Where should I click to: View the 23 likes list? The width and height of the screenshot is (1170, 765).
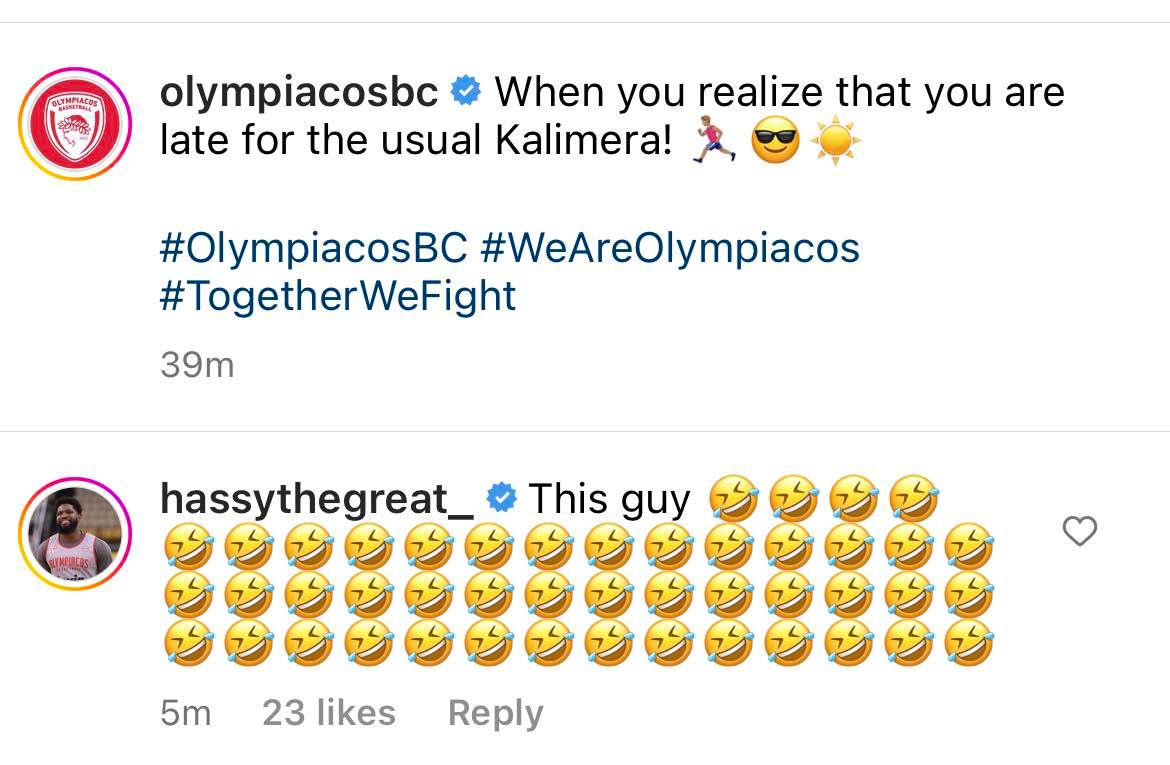[329, 713]
